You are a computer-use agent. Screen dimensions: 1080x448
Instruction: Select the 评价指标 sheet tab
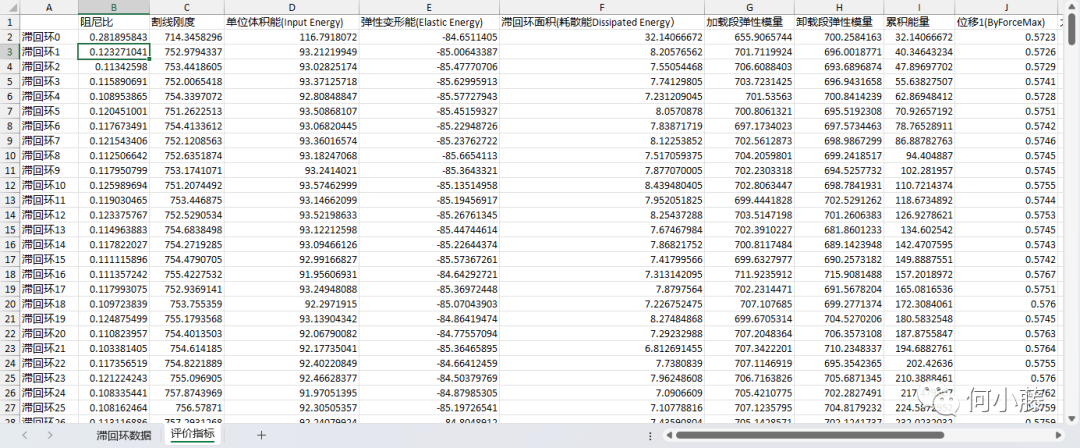pyautogui.click(x=192, y=434)
